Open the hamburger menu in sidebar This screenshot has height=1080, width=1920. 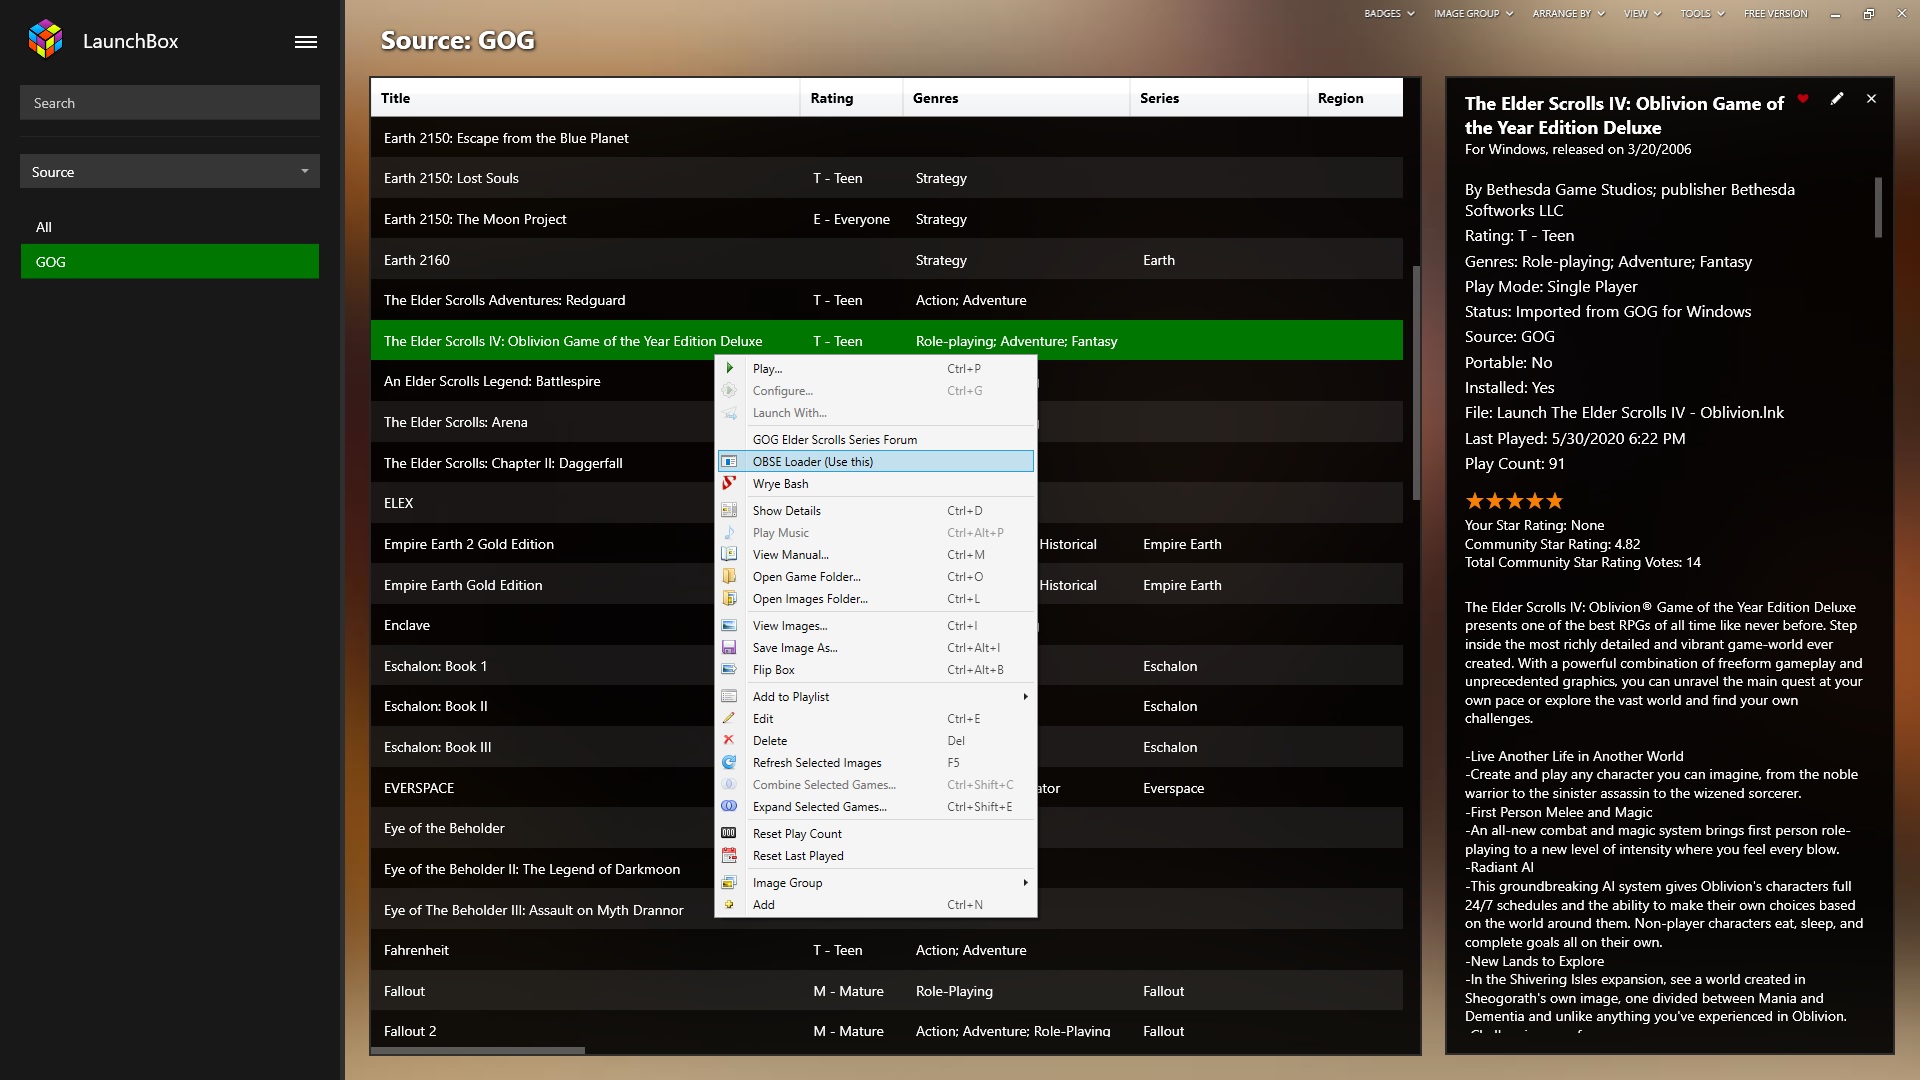tap(306, 42)
